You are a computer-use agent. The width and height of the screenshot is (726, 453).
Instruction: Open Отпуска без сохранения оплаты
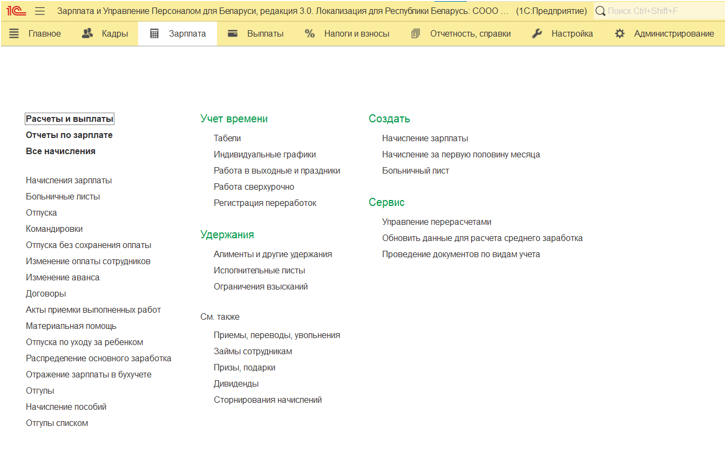click(88, 245)
